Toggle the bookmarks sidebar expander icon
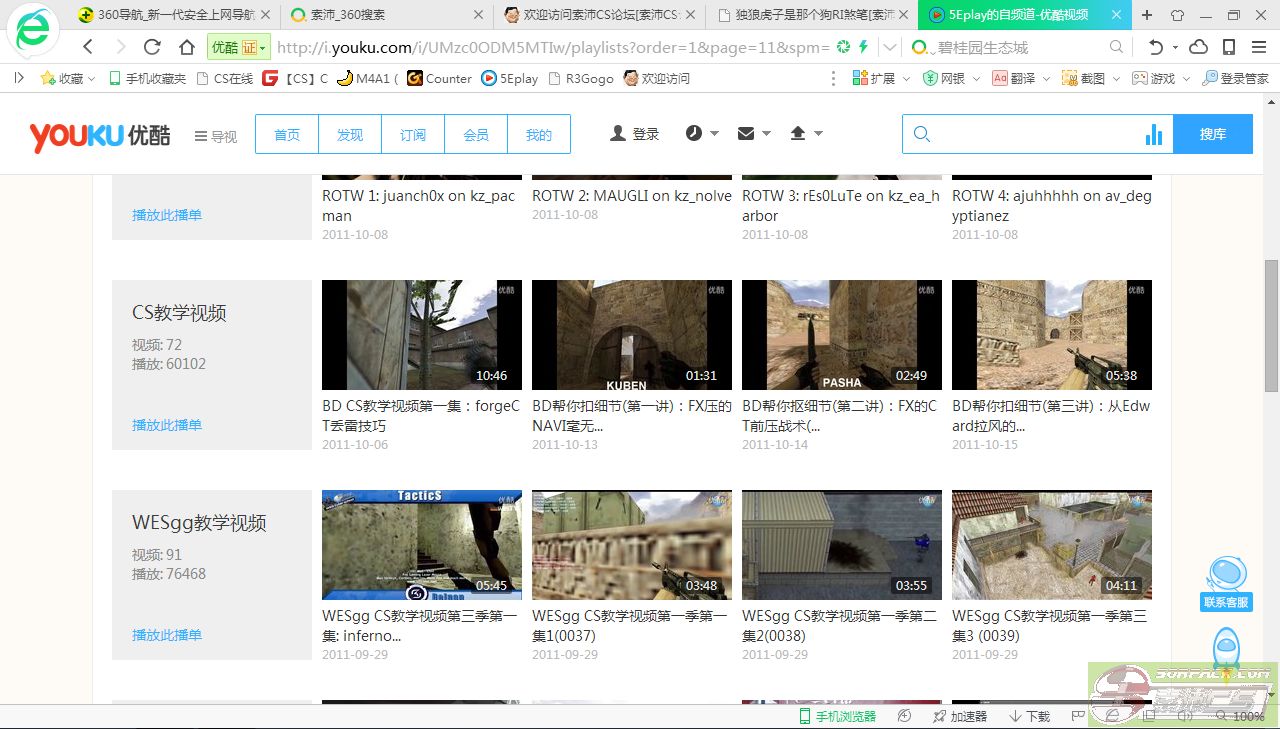This screenshot has width=1280, height=729. point(18,78)
